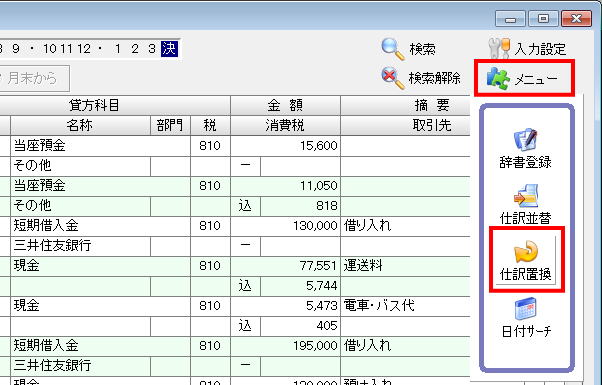Click 現金 in the 5,473 row
The image size is (602, 385).
tap(26, 306)
